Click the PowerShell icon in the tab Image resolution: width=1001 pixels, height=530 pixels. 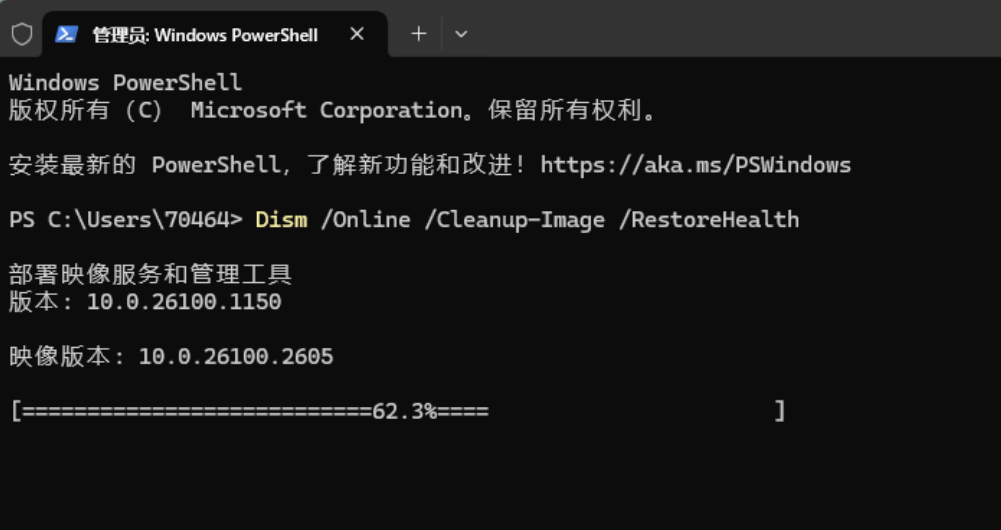point(66,34)
